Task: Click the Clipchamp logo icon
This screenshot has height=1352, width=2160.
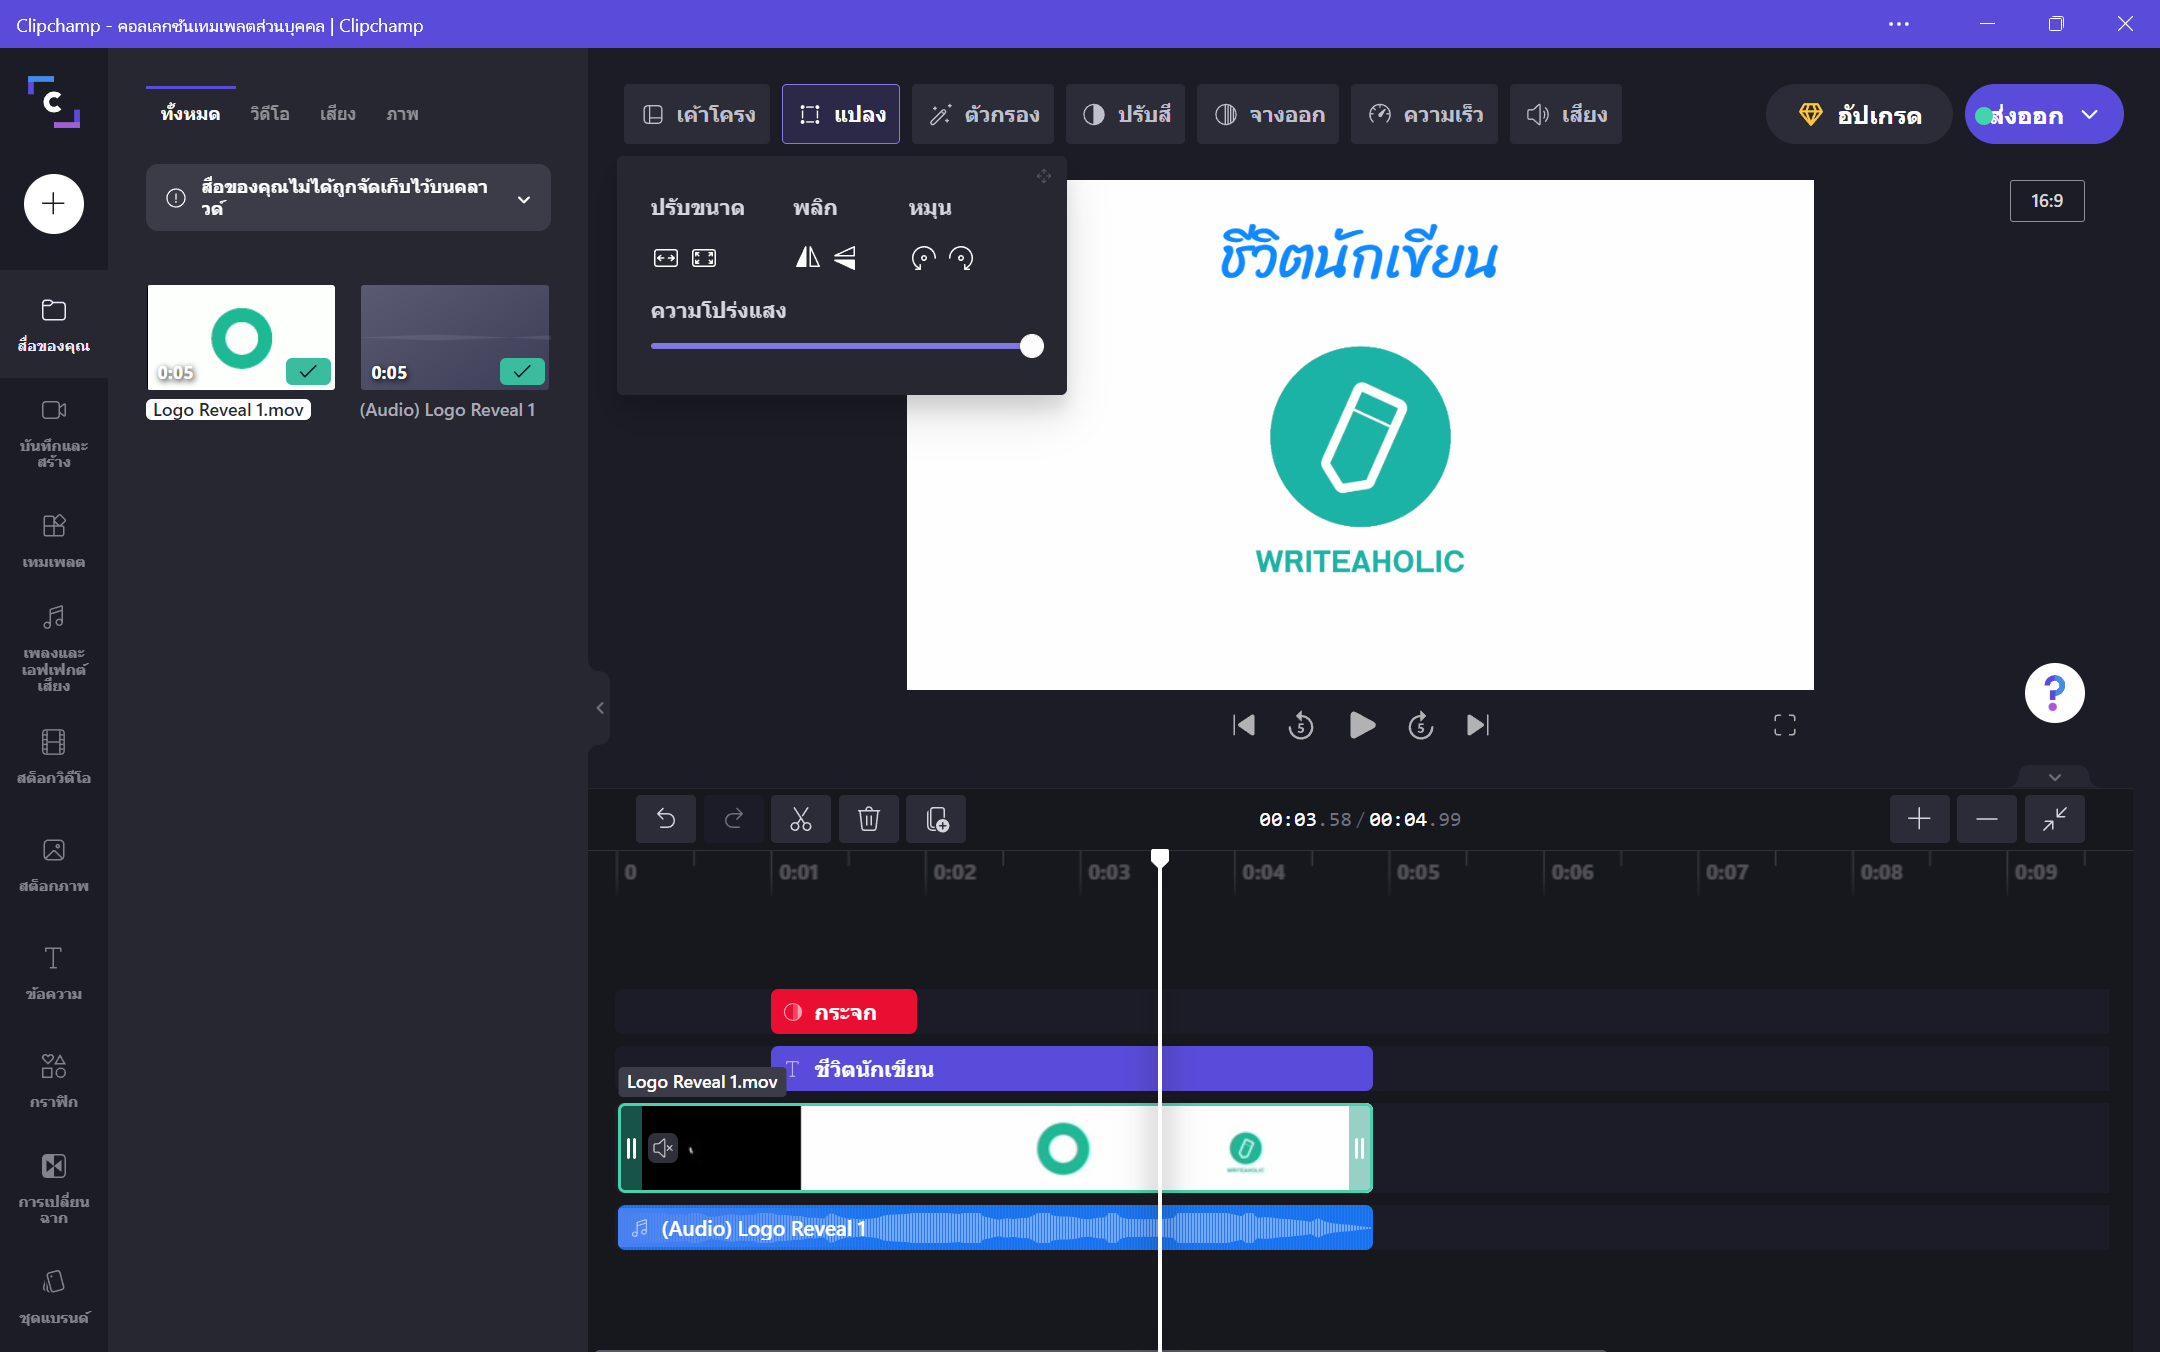Action: [53, 102]
